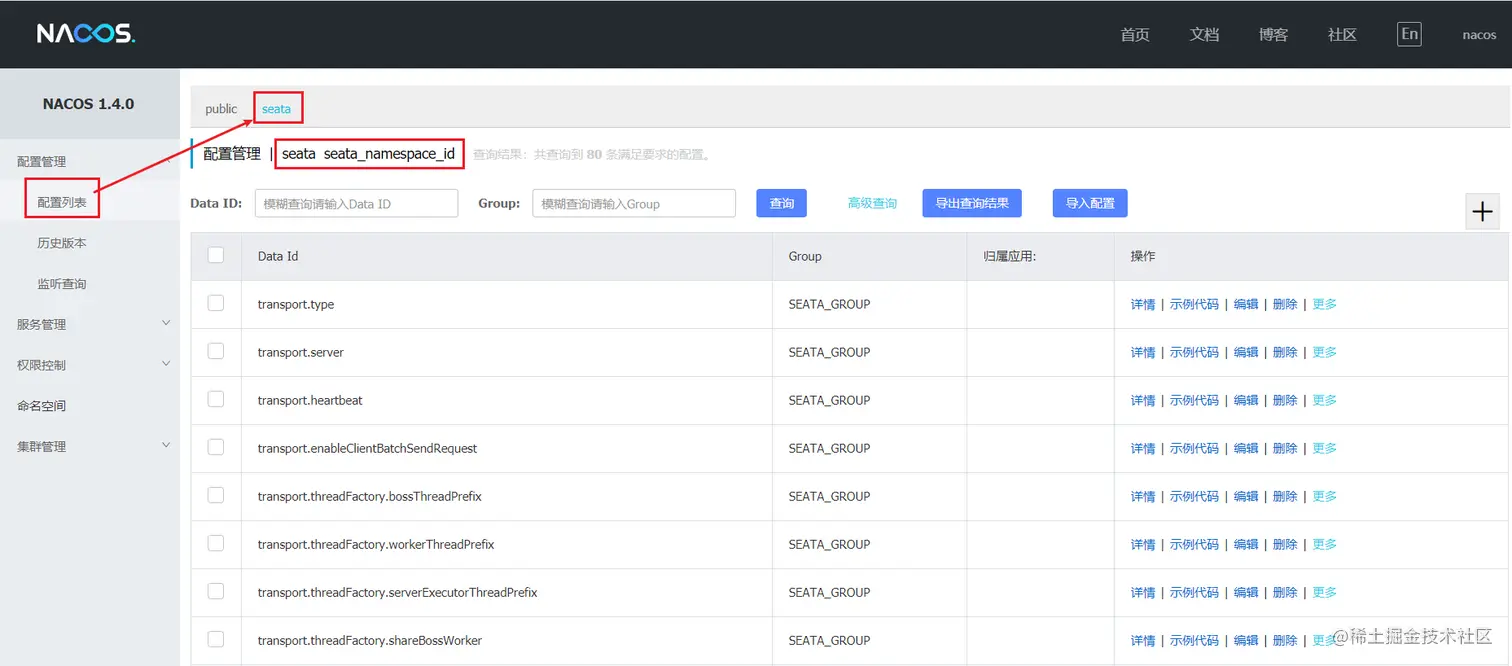Screen dimensions: 1512x666
Task: Check the transport.server row checkbox
Action: click(x=216, y=351)
